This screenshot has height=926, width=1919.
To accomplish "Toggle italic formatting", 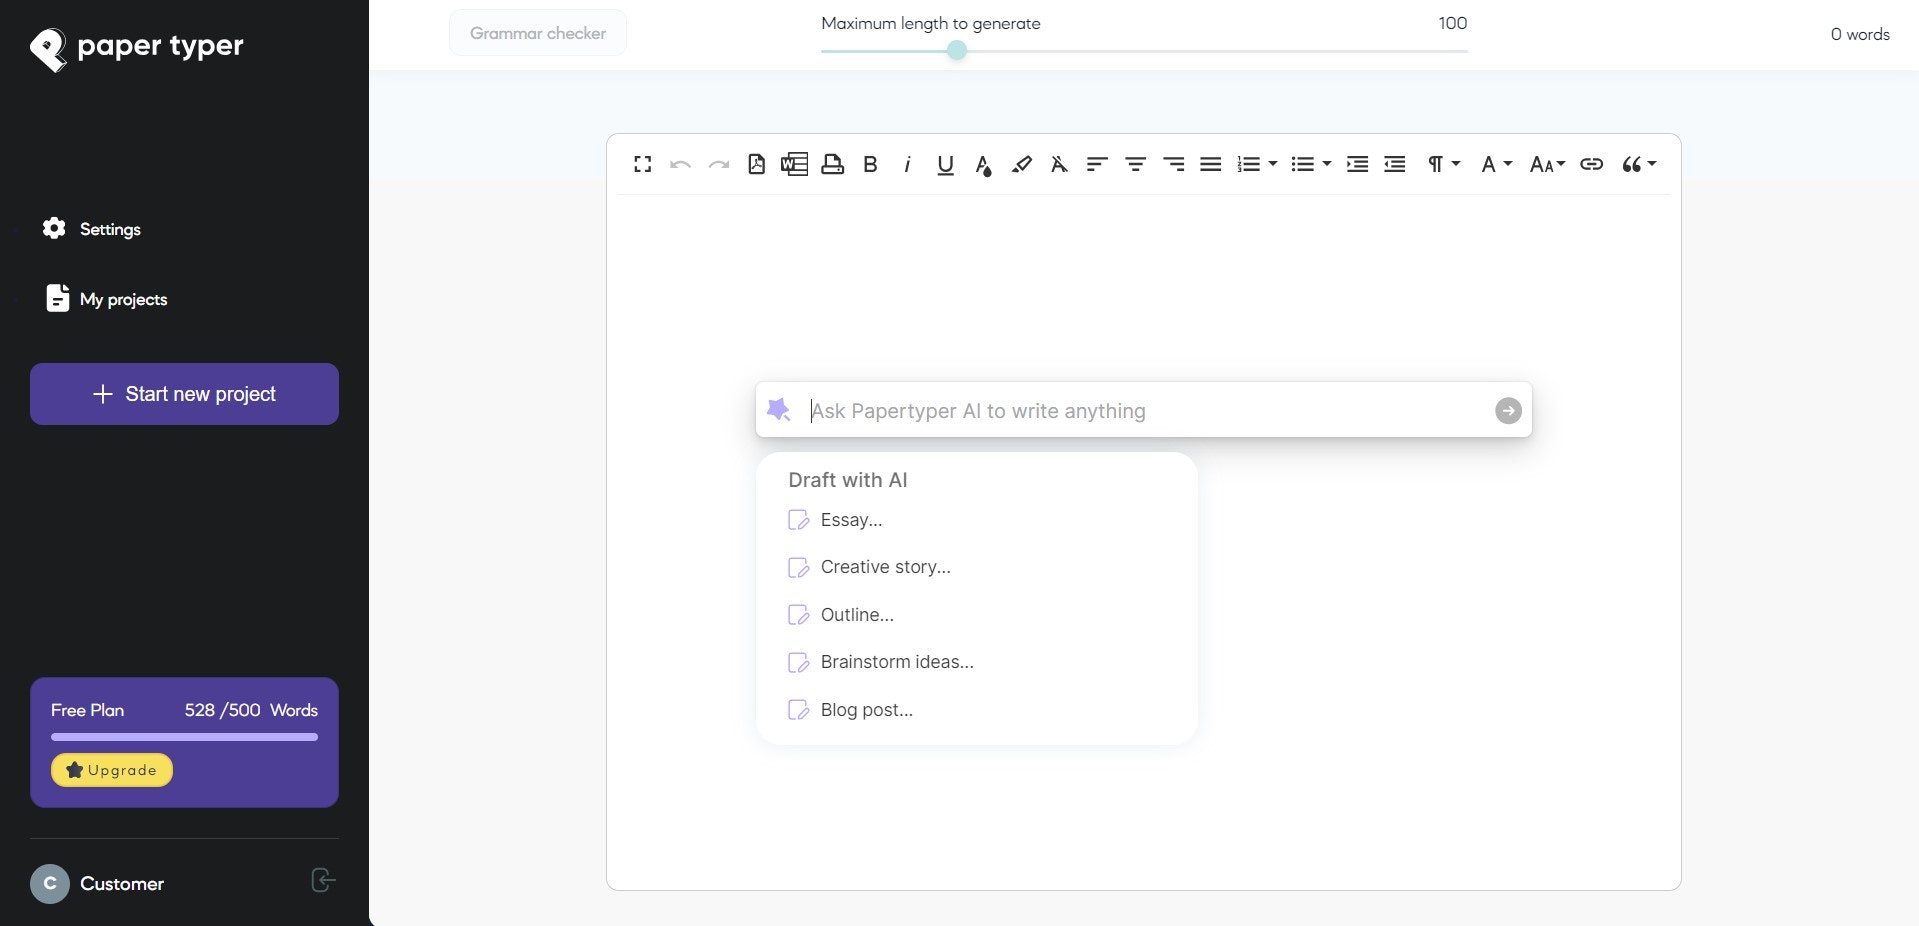I will click(907, 164).
